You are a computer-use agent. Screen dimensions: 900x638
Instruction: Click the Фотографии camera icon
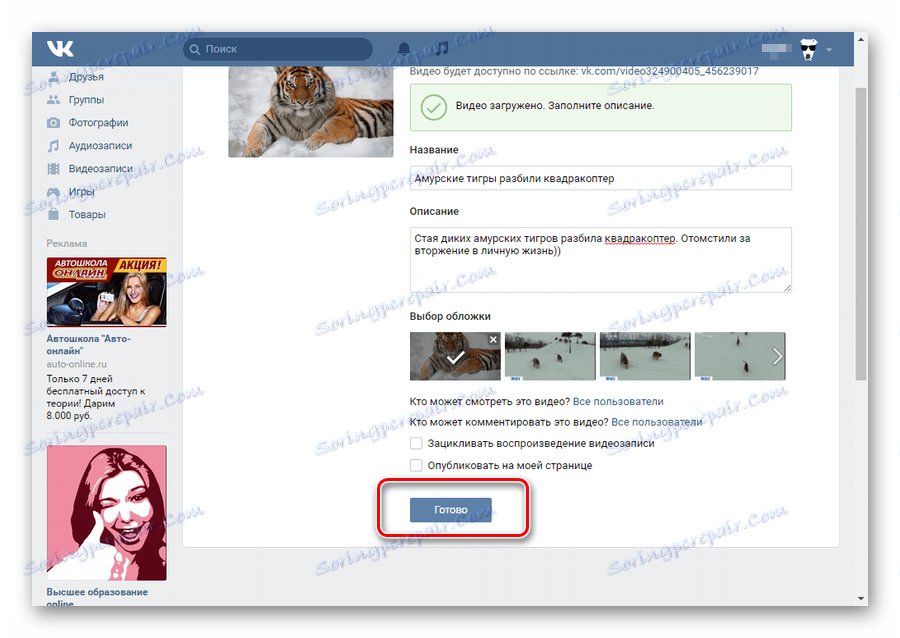tap(53, 123)
